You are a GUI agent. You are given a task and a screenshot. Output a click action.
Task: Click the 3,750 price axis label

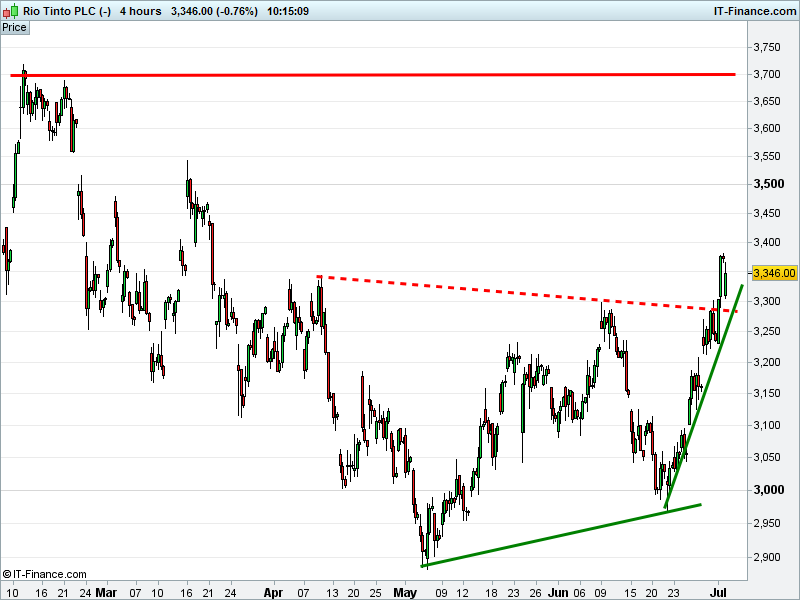tap(767, 47)
